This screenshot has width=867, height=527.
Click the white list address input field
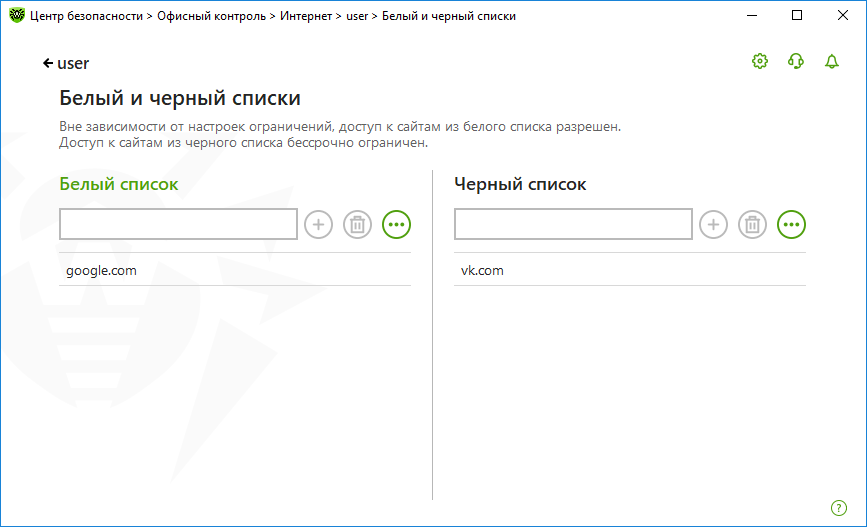tap(178, 224)
